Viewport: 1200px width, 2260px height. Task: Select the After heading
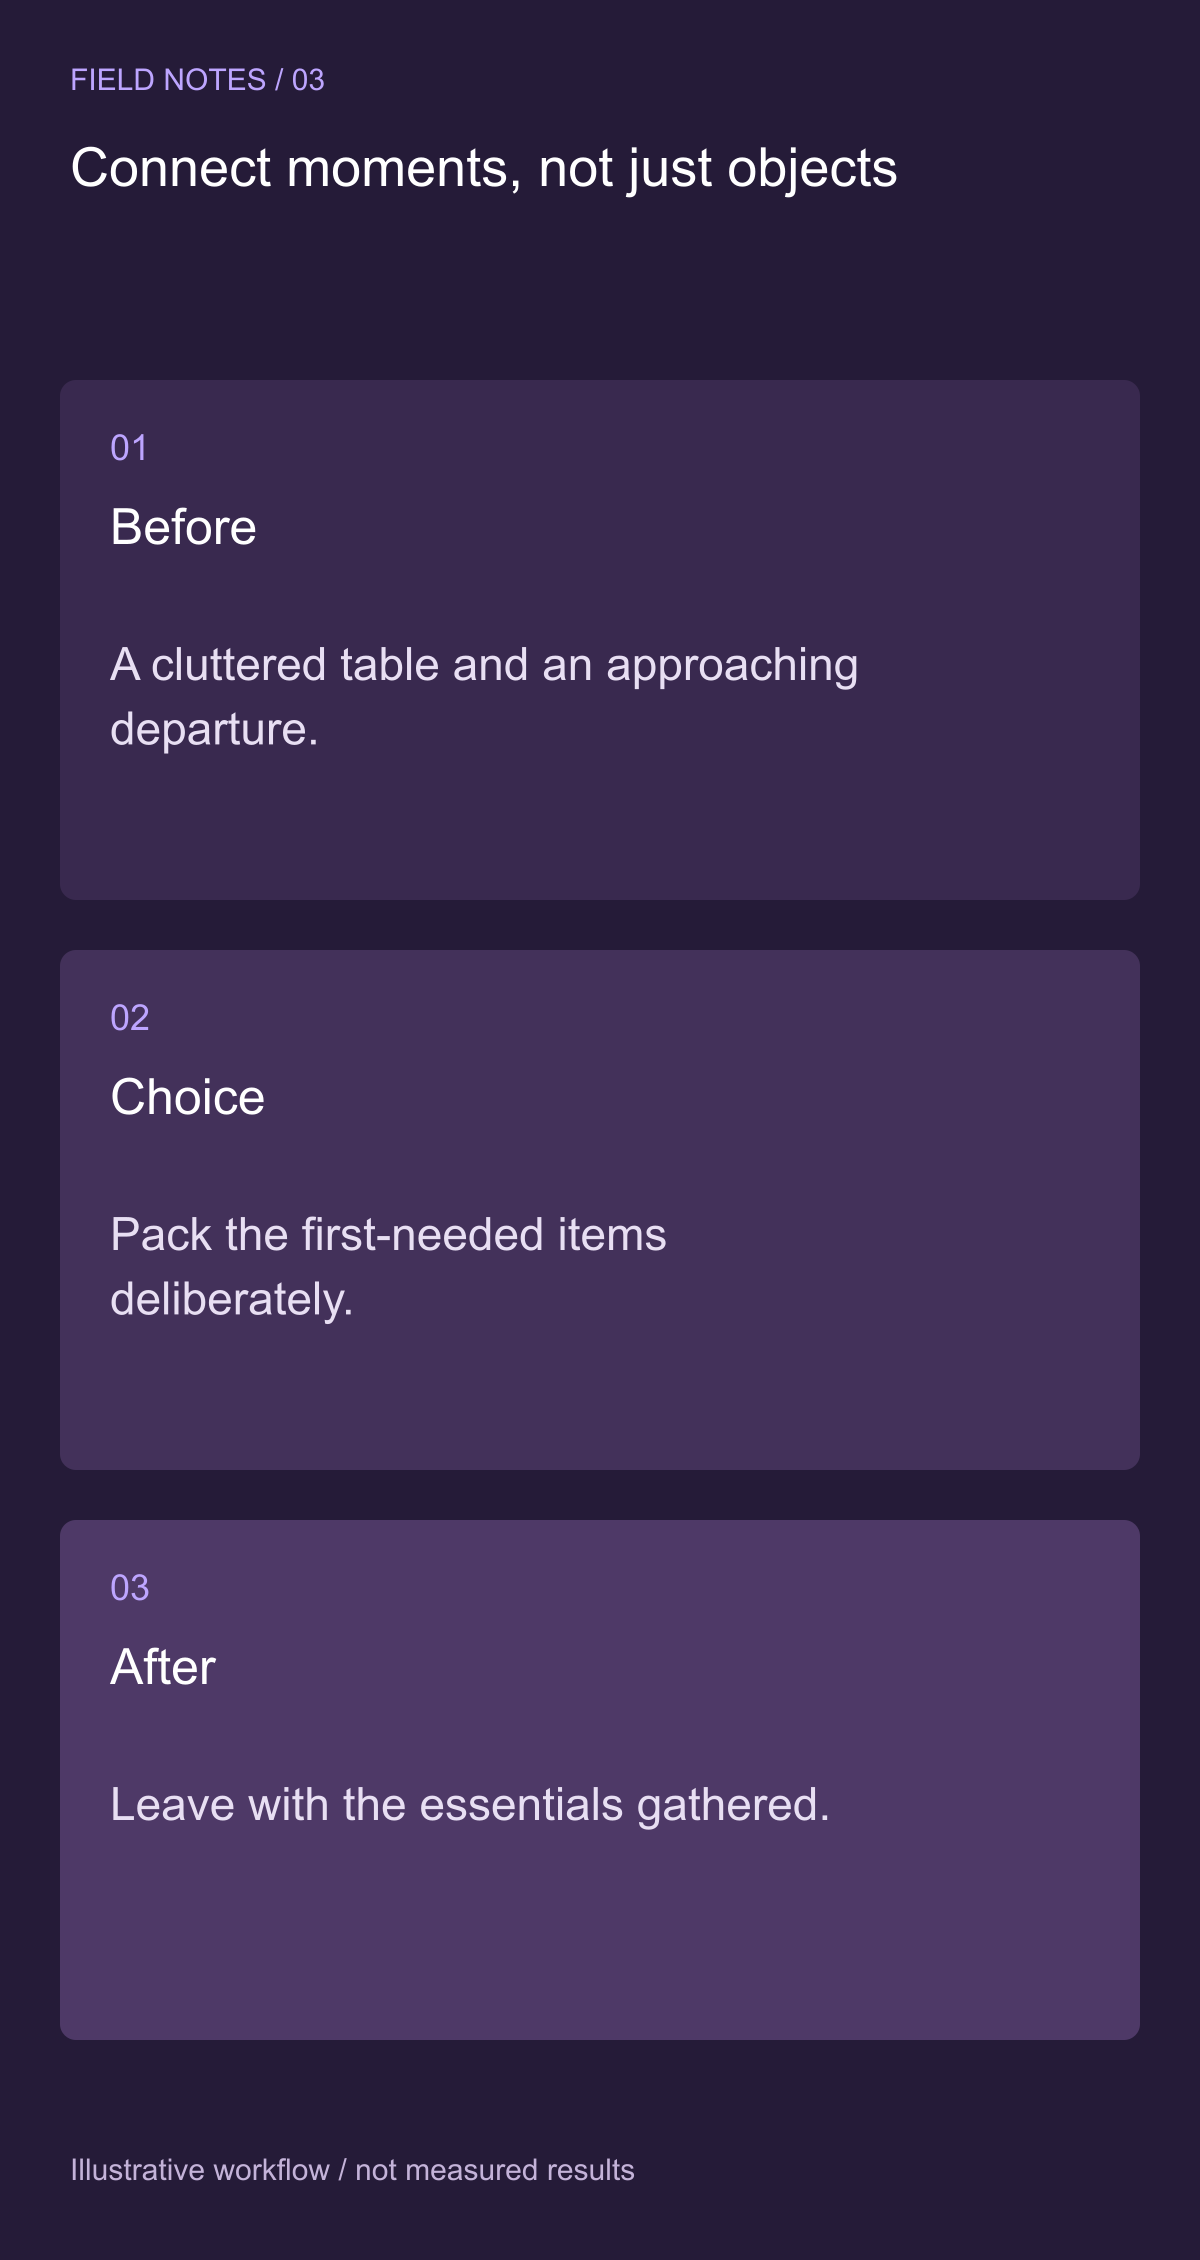point(163,1667)
